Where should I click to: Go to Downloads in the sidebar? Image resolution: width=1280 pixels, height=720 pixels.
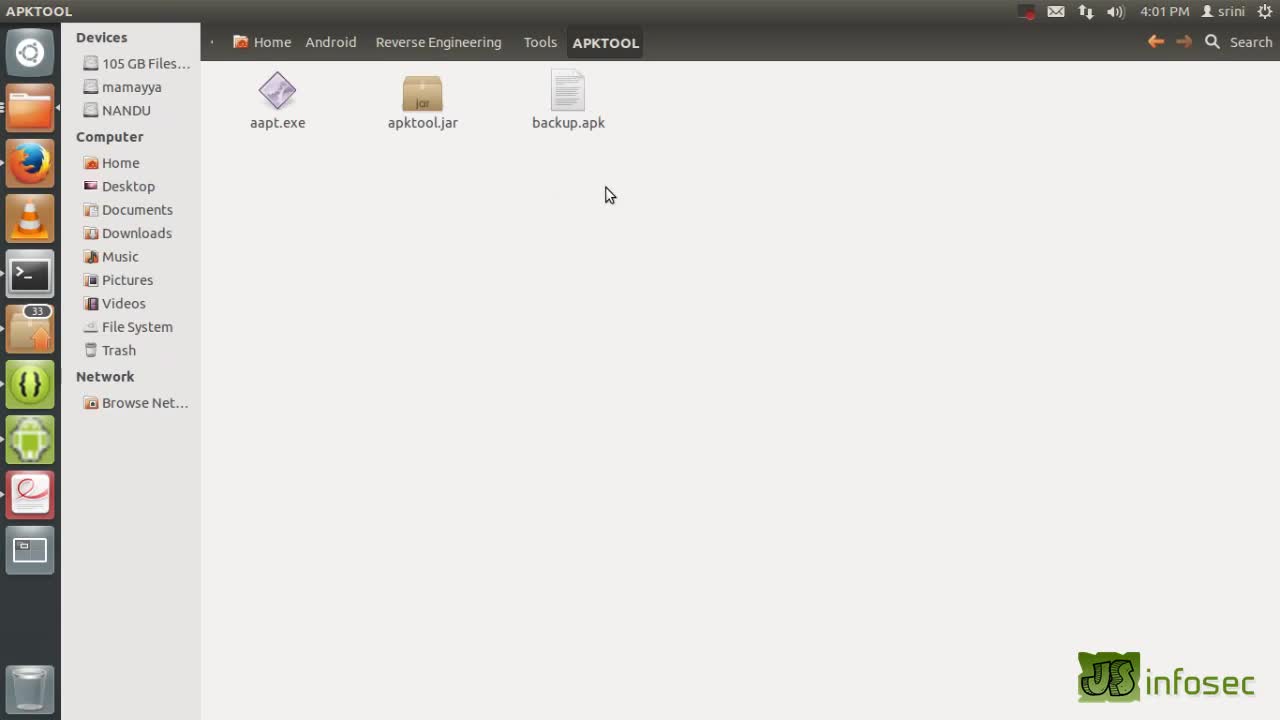(127, 233)
